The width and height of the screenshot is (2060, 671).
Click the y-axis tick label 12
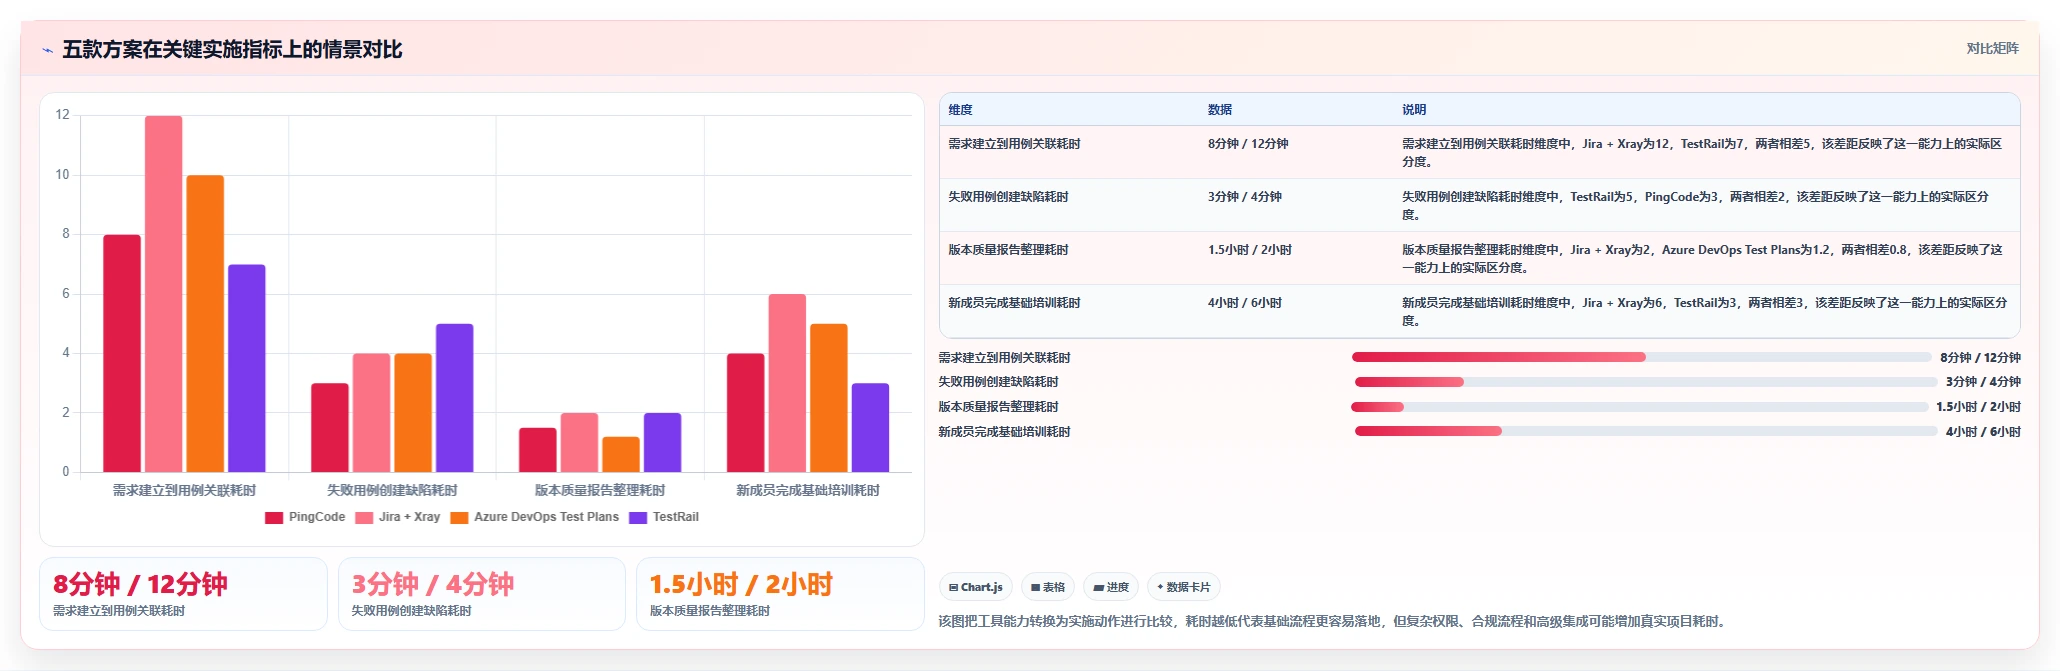pyautogui.click(x=63, y=115)
